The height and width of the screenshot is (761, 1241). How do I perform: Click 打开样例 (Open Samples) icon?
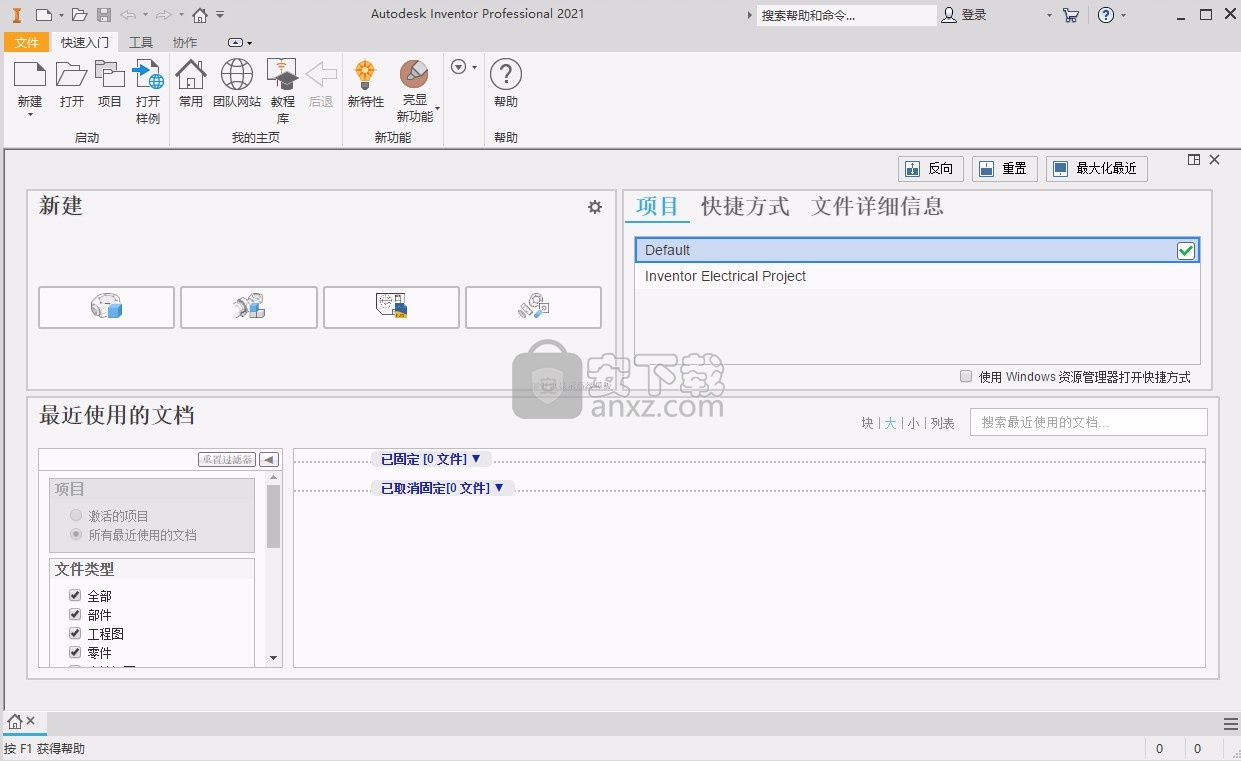click(x=148, y=75)
